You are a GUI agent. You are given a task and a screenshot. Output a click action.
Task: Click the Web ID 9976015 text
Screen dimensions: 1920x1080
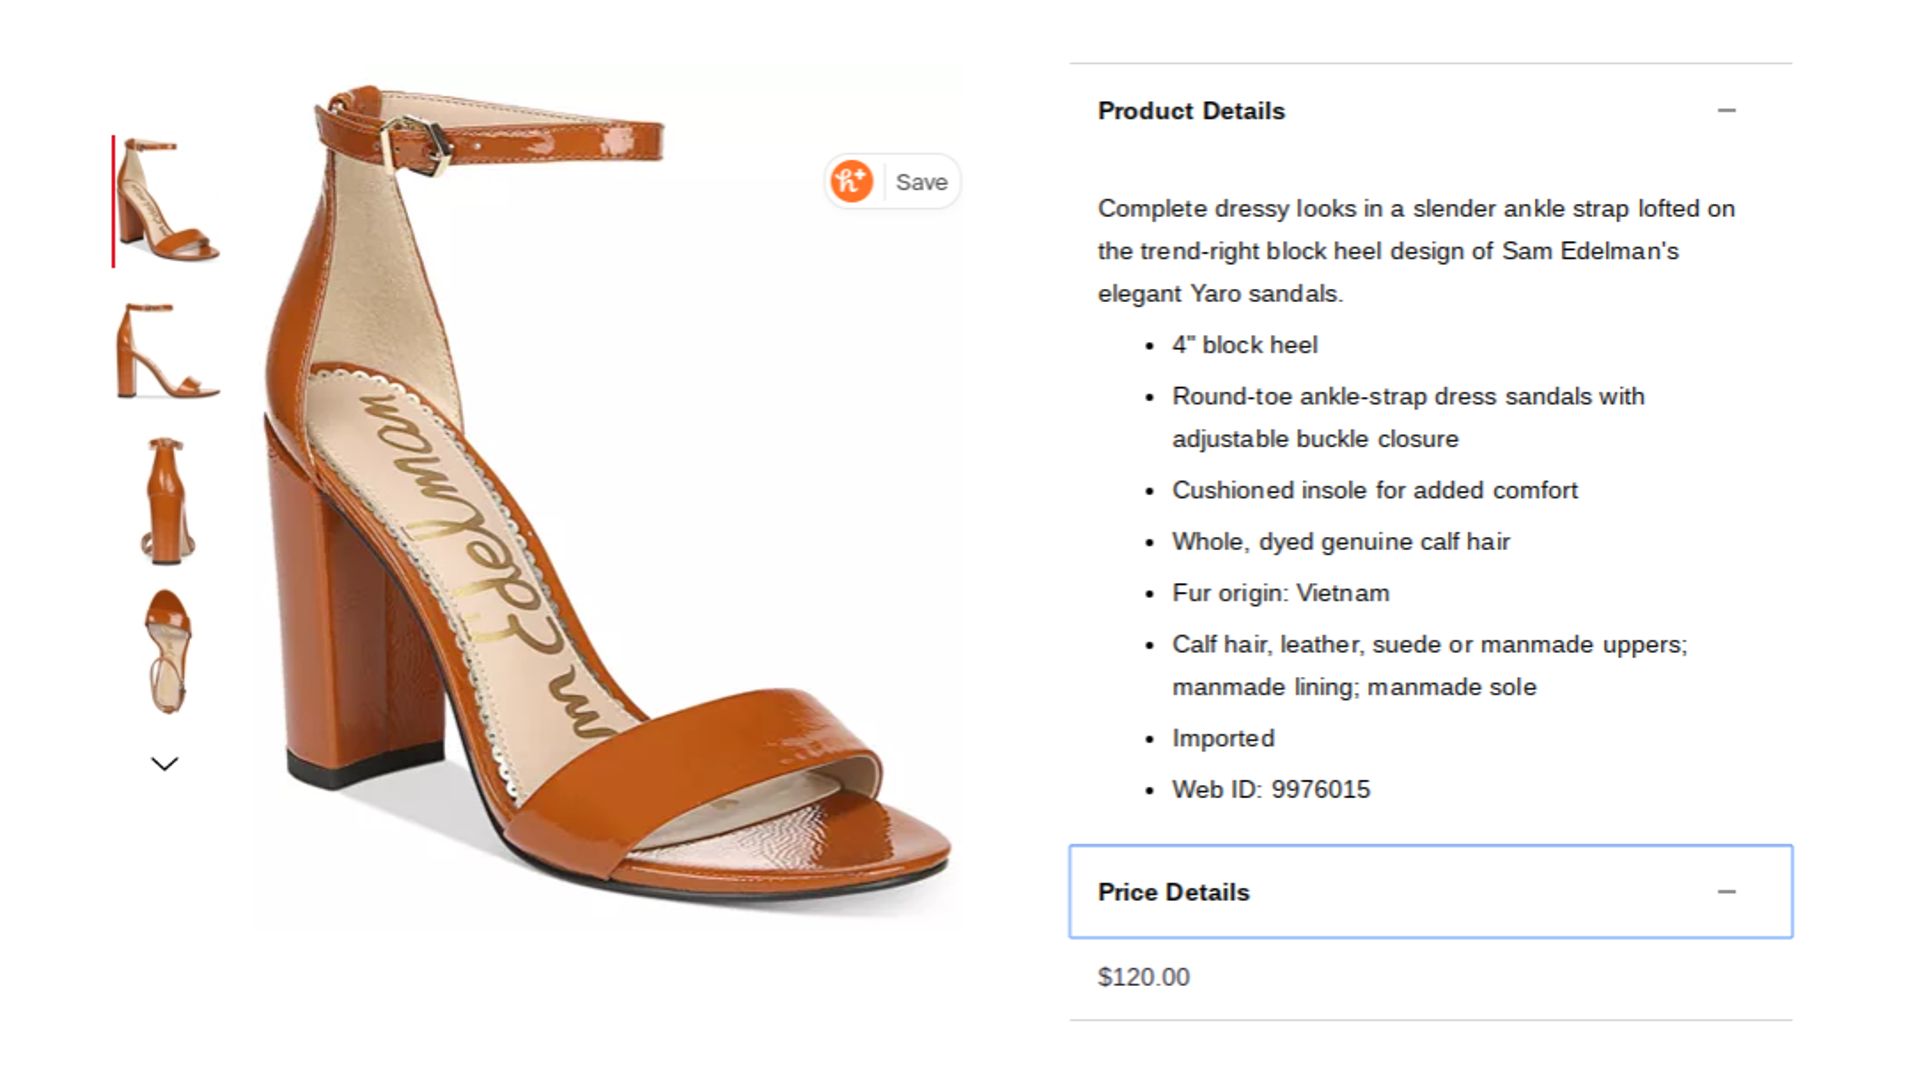(1271, 789)
